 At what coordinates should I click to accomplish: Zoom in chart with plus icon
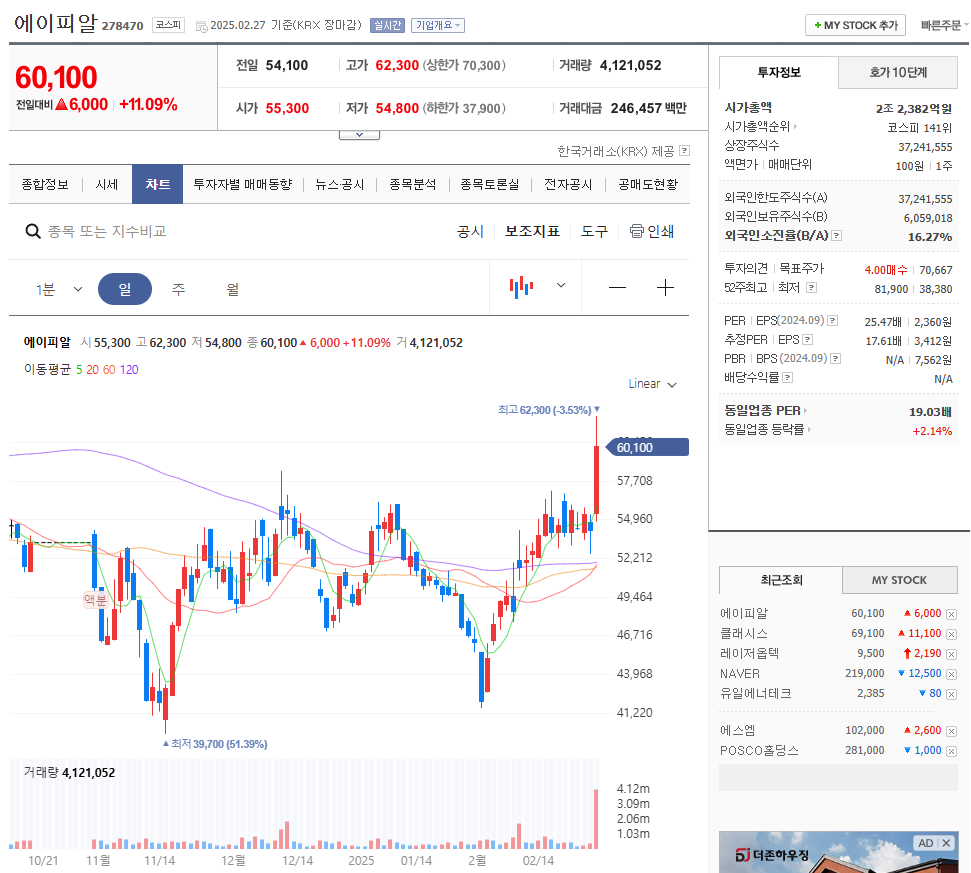[665, 287]
